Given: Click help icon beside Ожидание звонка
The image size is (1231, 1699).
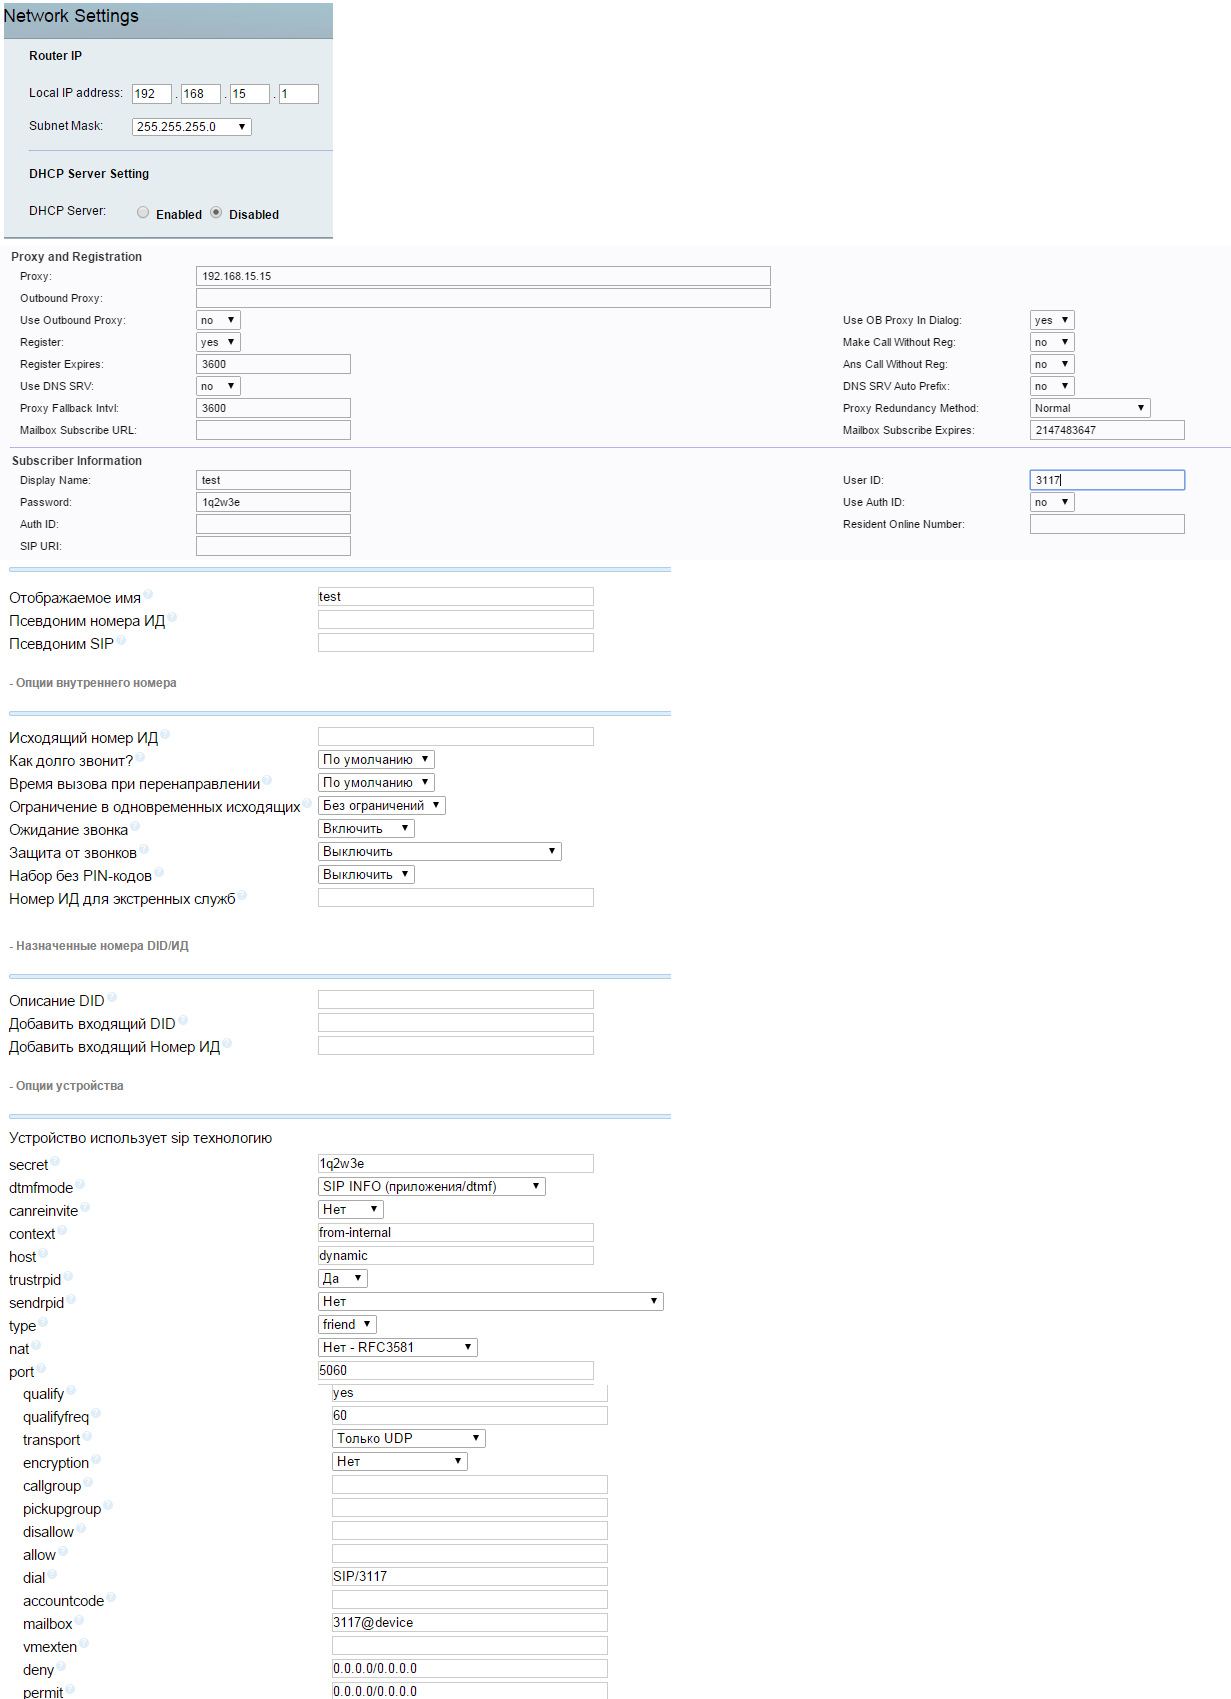Looking at the screenshot, I should click(x=135, y=826).
